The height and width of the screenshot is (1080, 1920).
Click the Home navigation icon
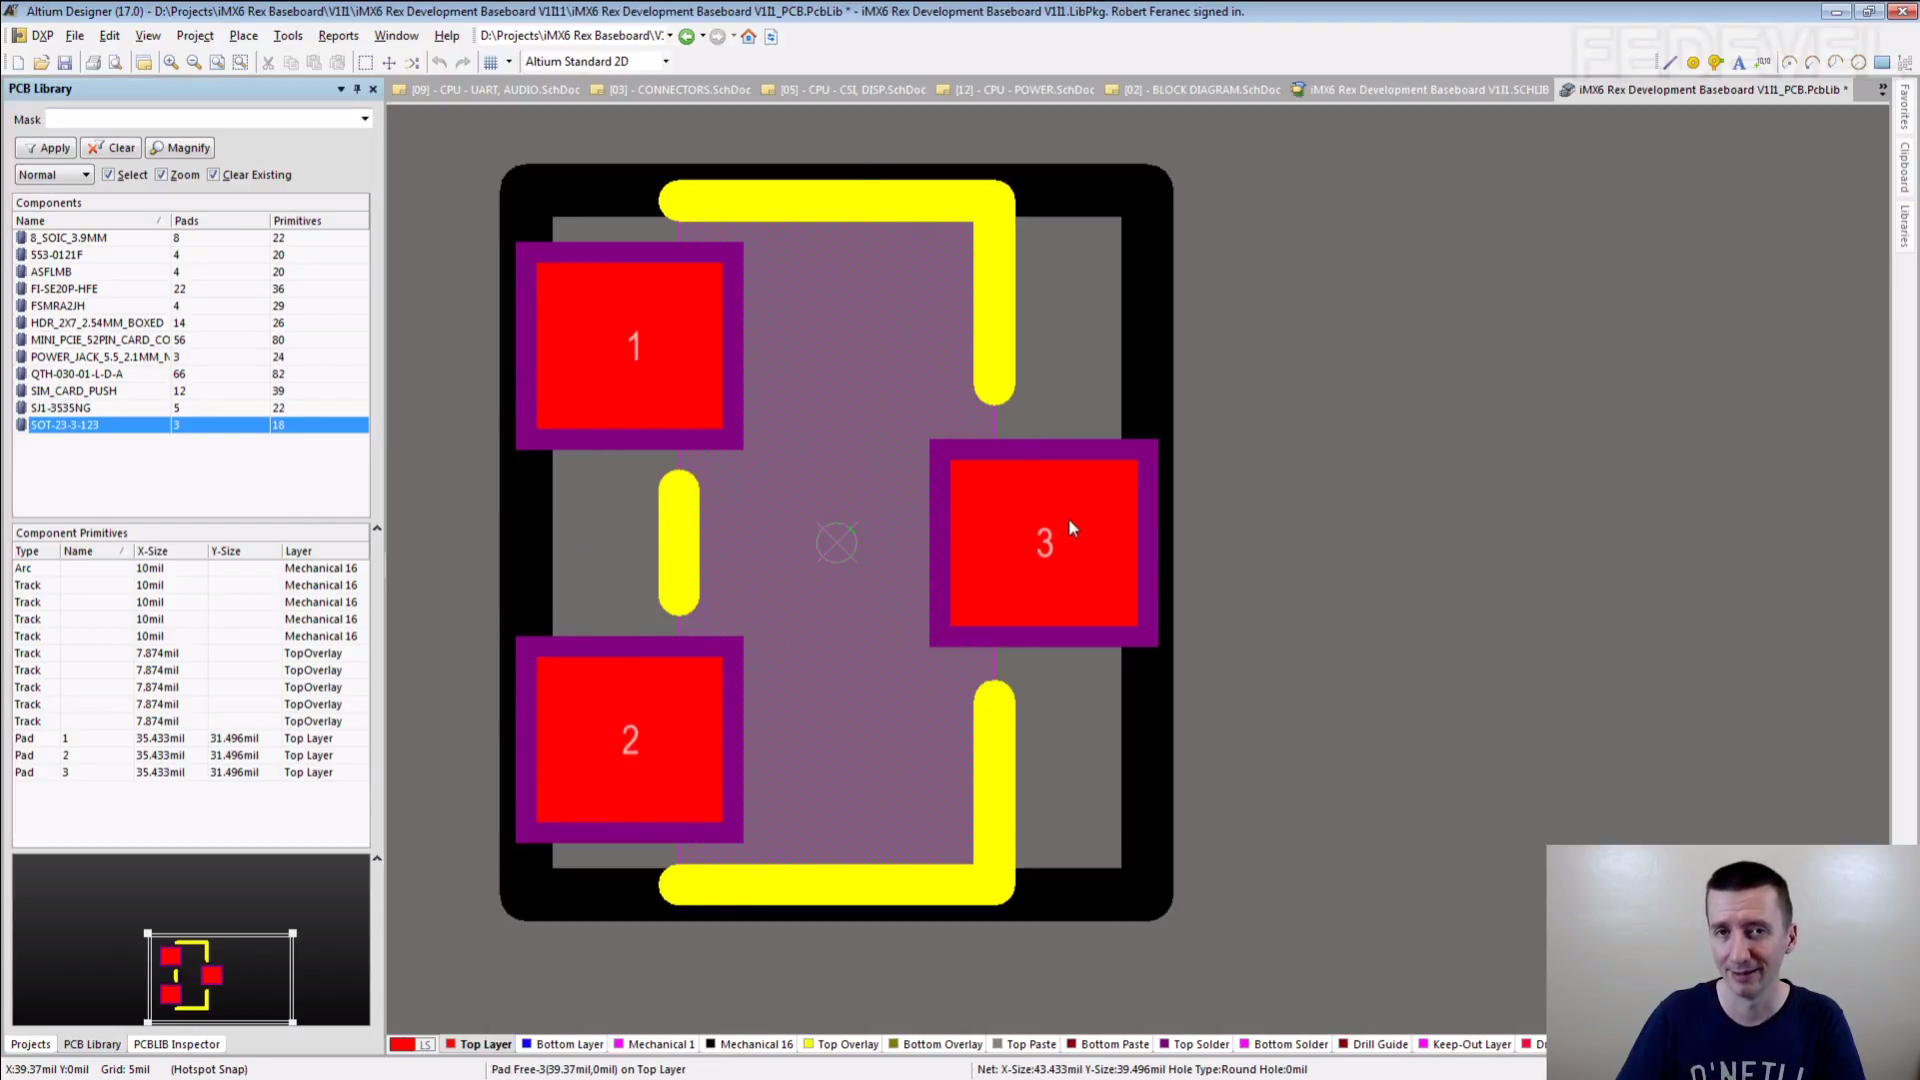tap(748, 36)
